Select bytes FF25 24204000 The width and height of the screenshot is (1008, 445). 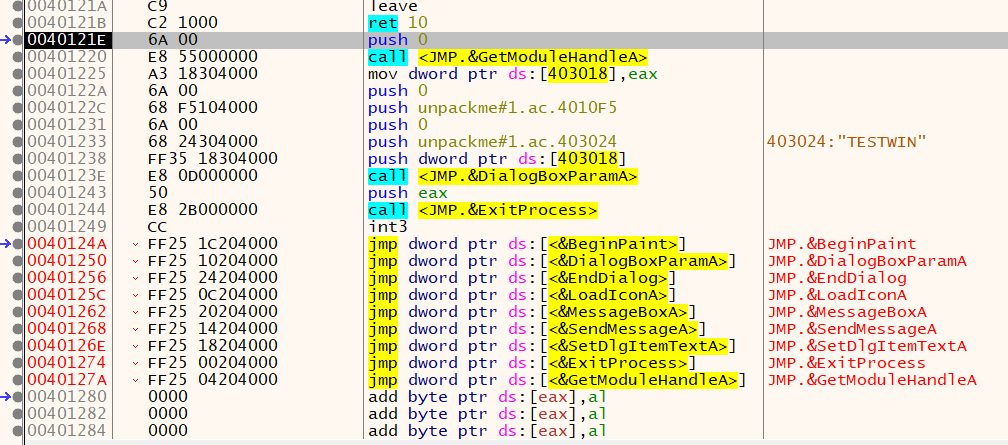213,278
